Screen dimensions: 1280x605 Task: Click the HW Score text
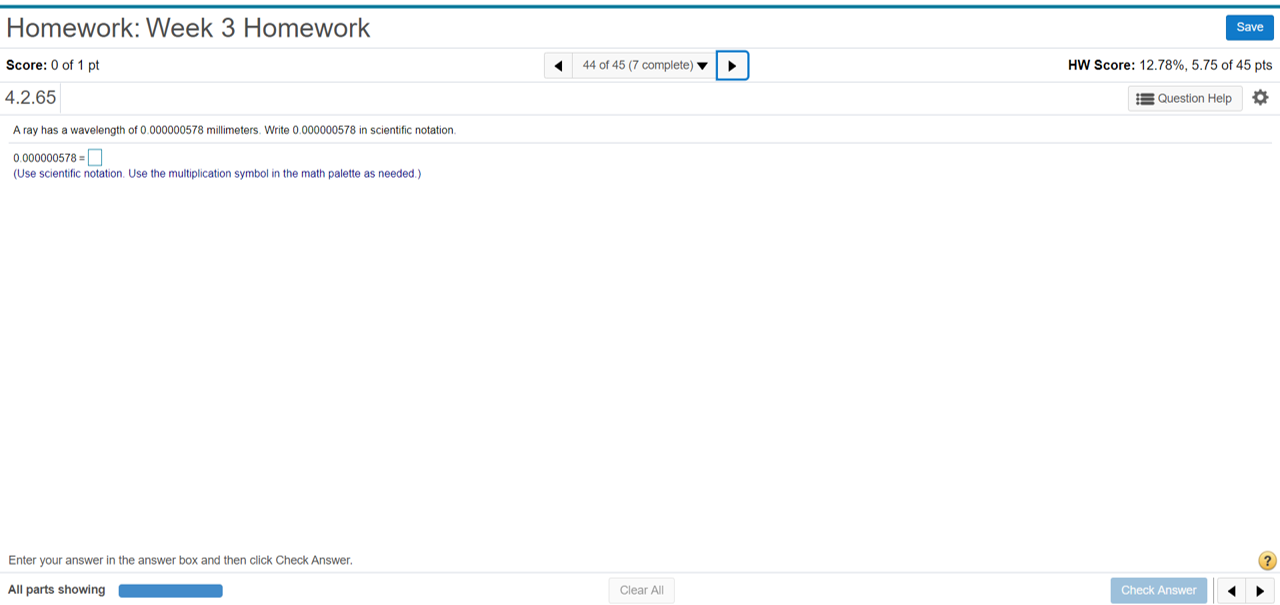(1170, 65)
